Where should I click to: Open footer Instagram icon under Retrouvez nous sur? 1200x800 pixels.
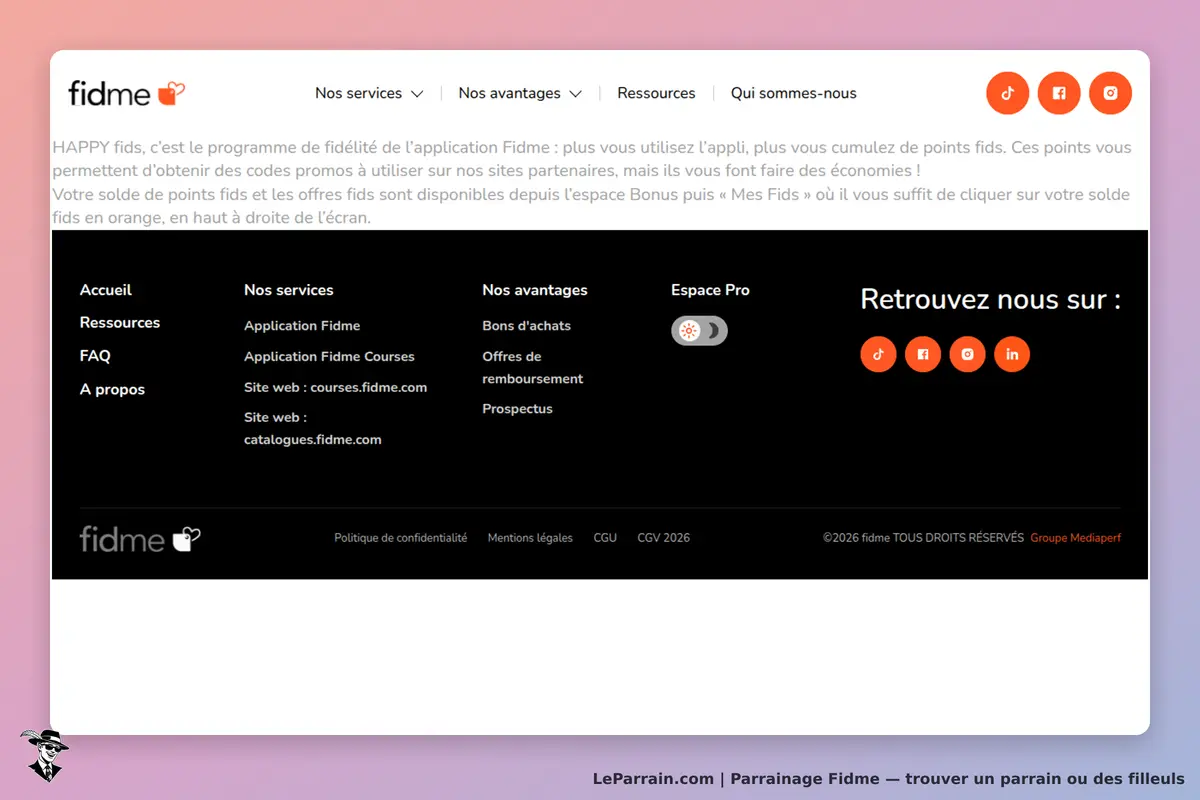point(967,354)
